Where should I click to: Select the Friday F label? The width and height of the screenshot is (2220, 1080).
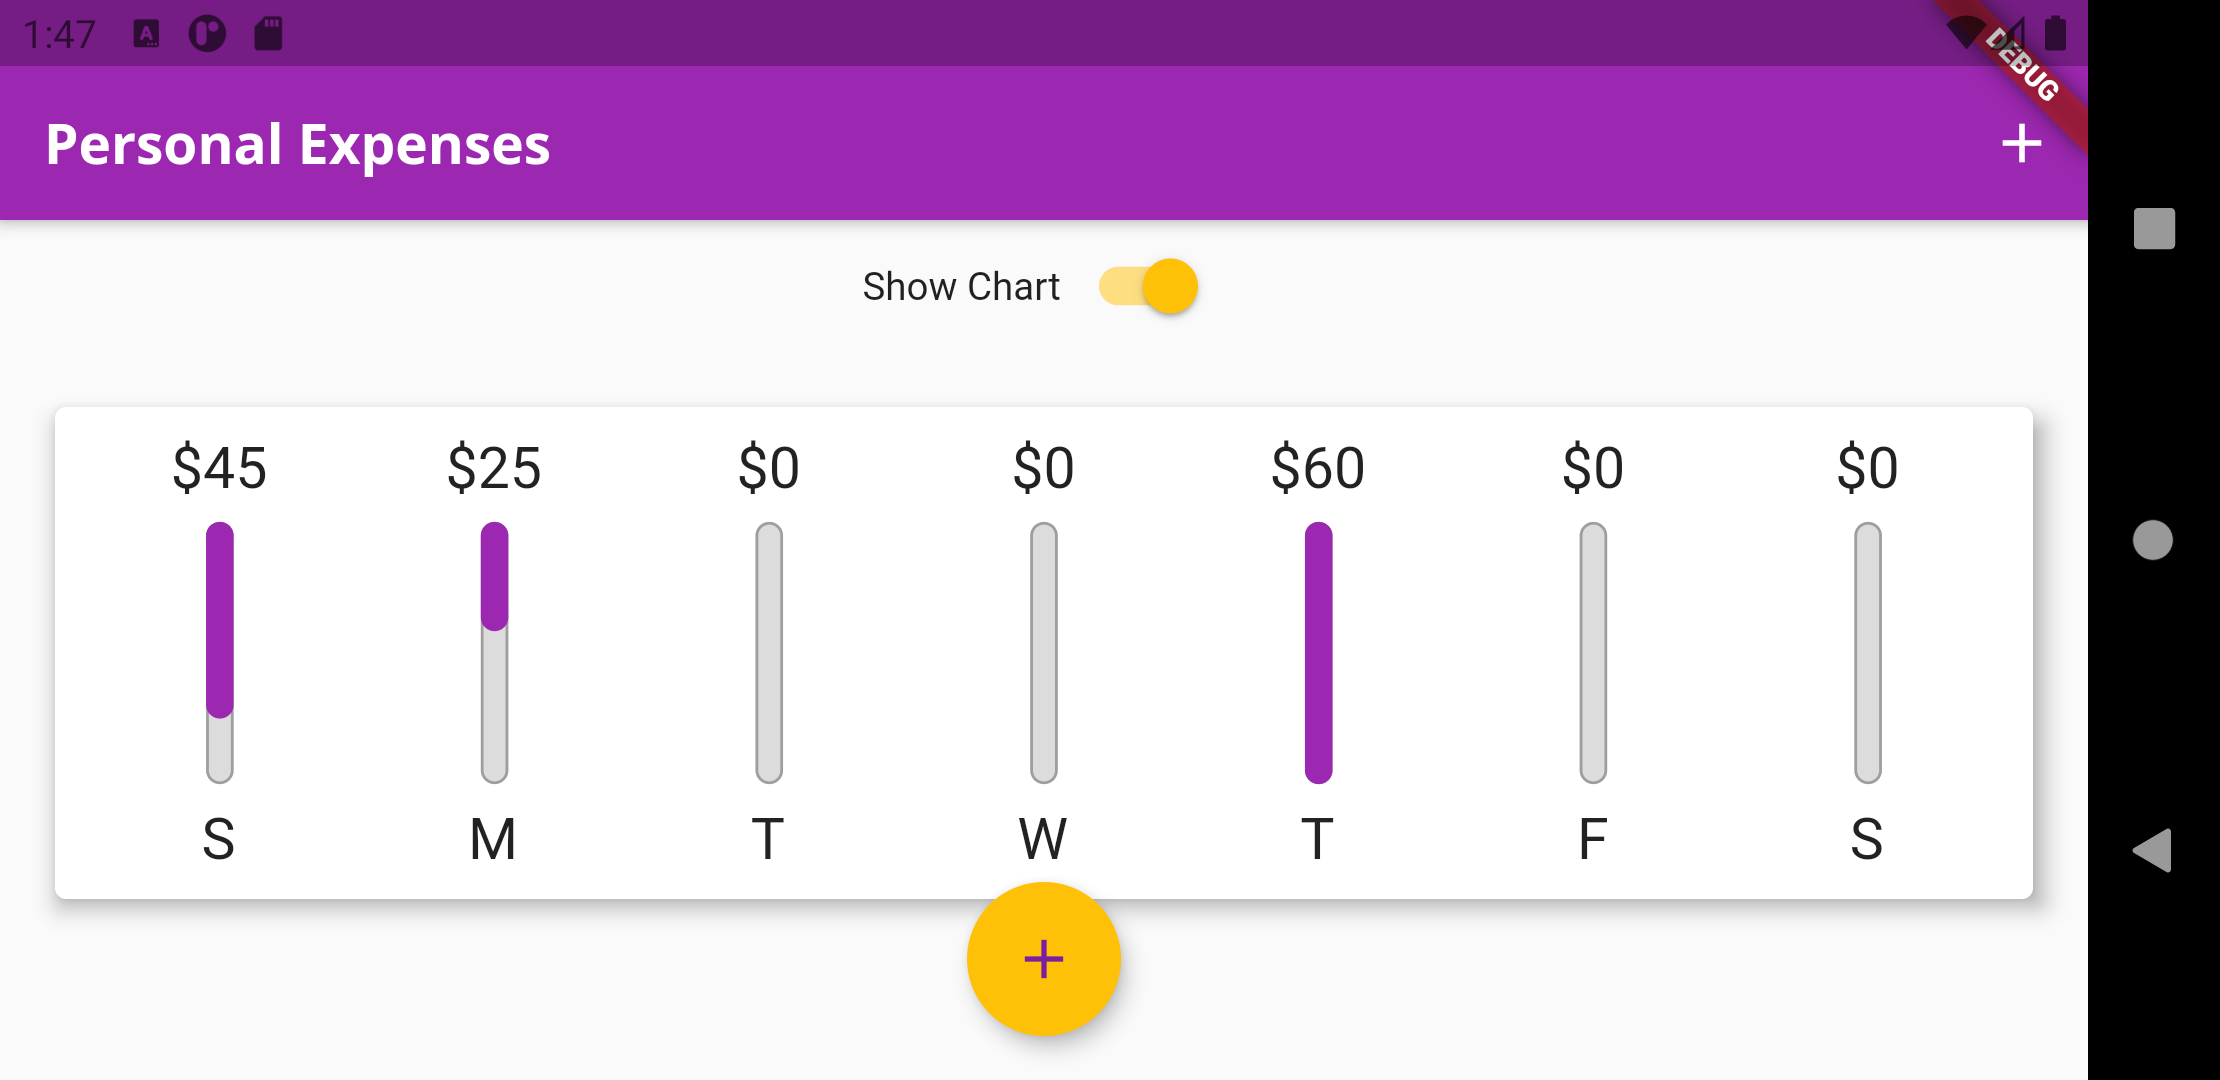[1592, 838]
